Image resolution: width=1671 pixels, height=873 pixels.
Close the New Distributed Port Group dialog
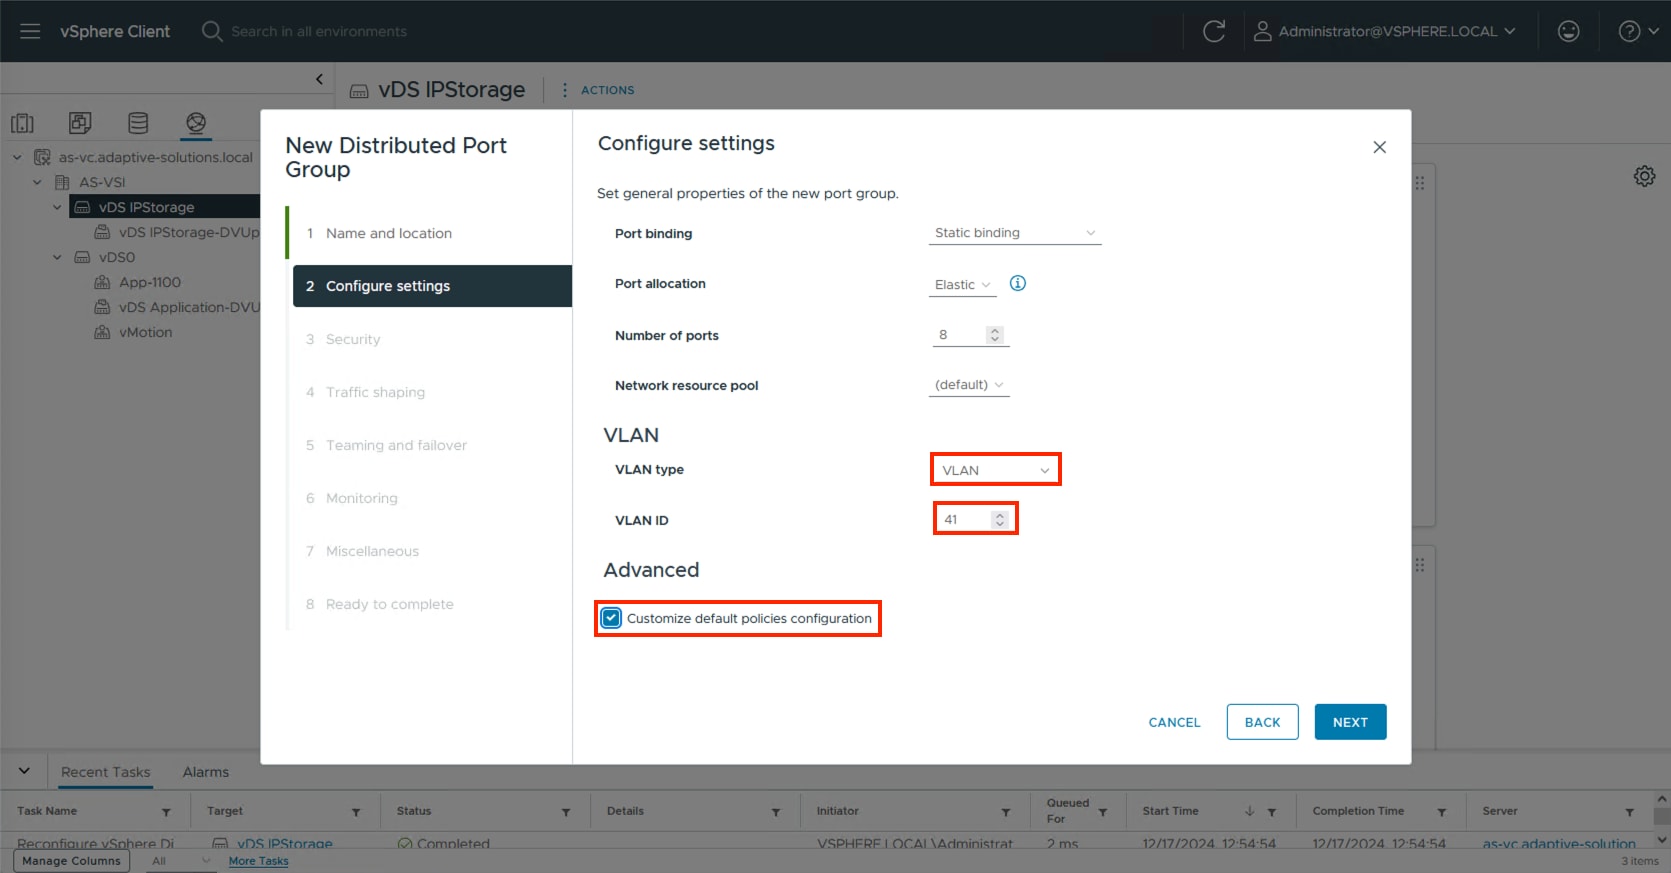tap(1379, 147)
